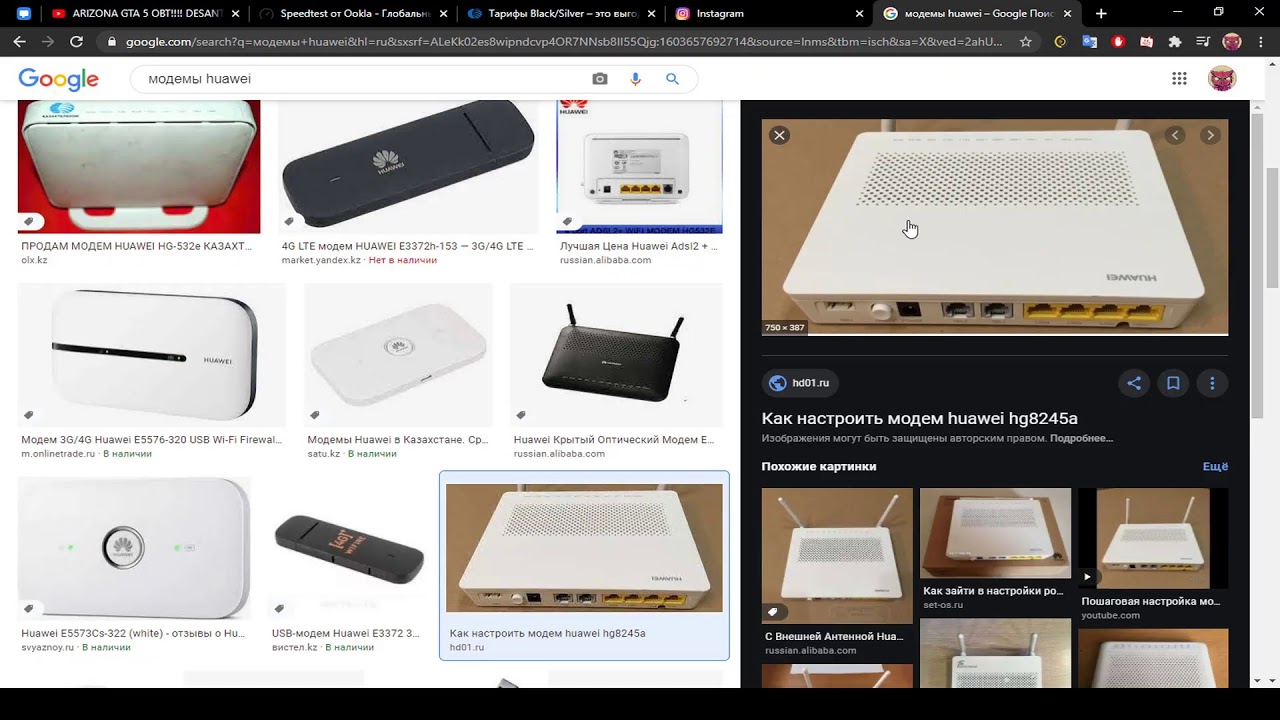Open the Chrome extensions puzzle icon
The width and height of the screenshot is (1280, 720).
coord(1175,42)
